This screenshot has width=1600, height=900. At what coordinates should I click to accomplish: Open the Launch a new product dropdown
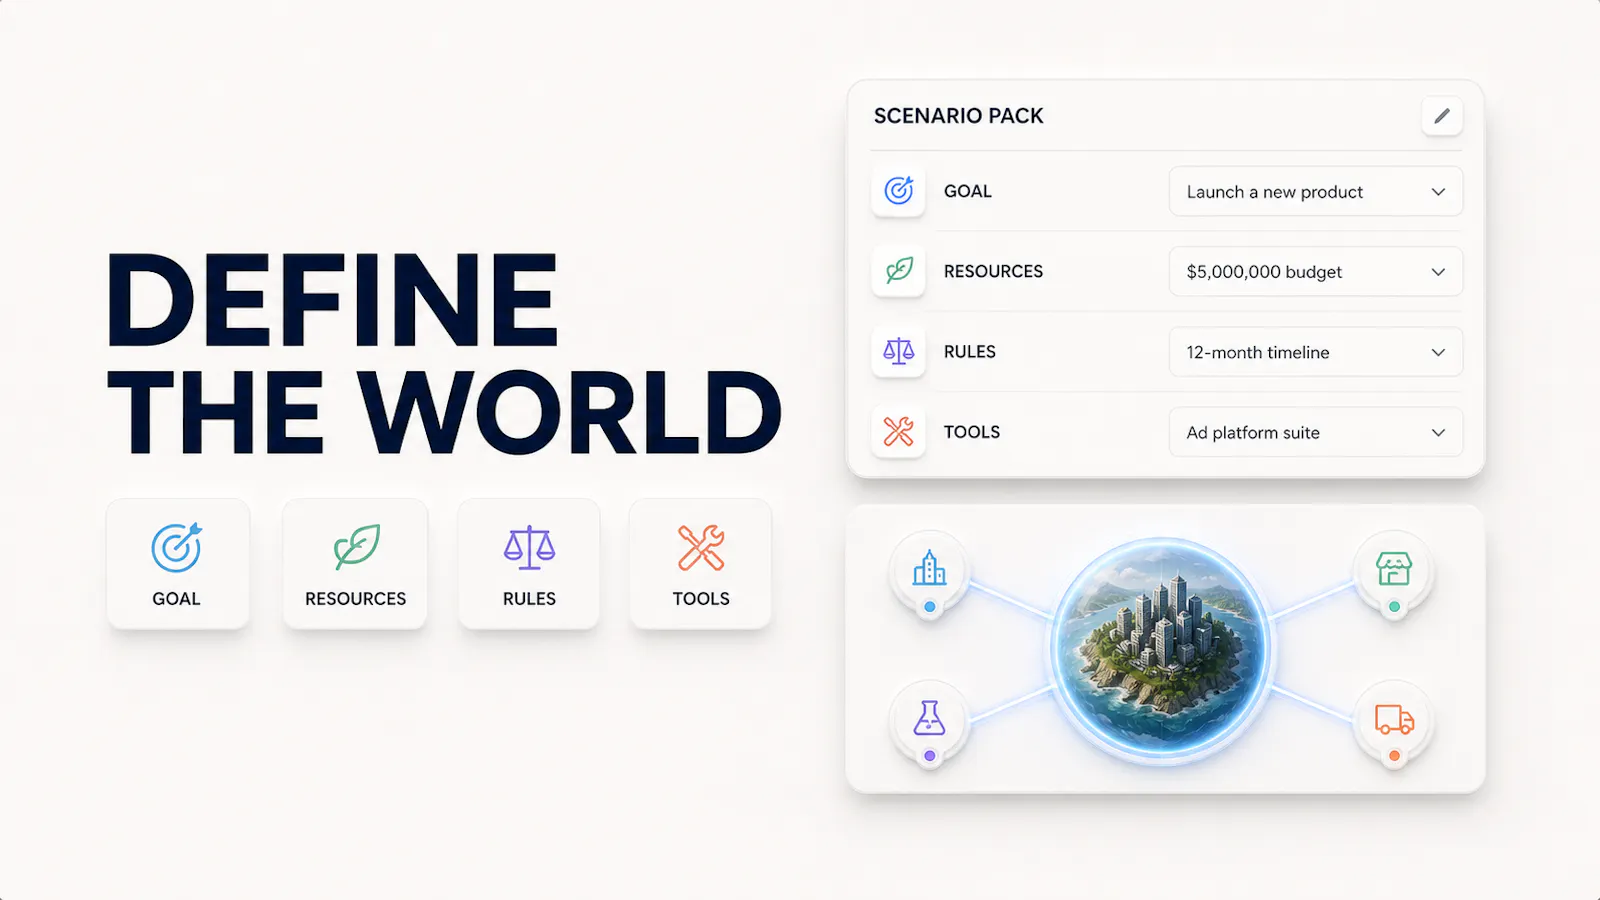click(1315, 191)
